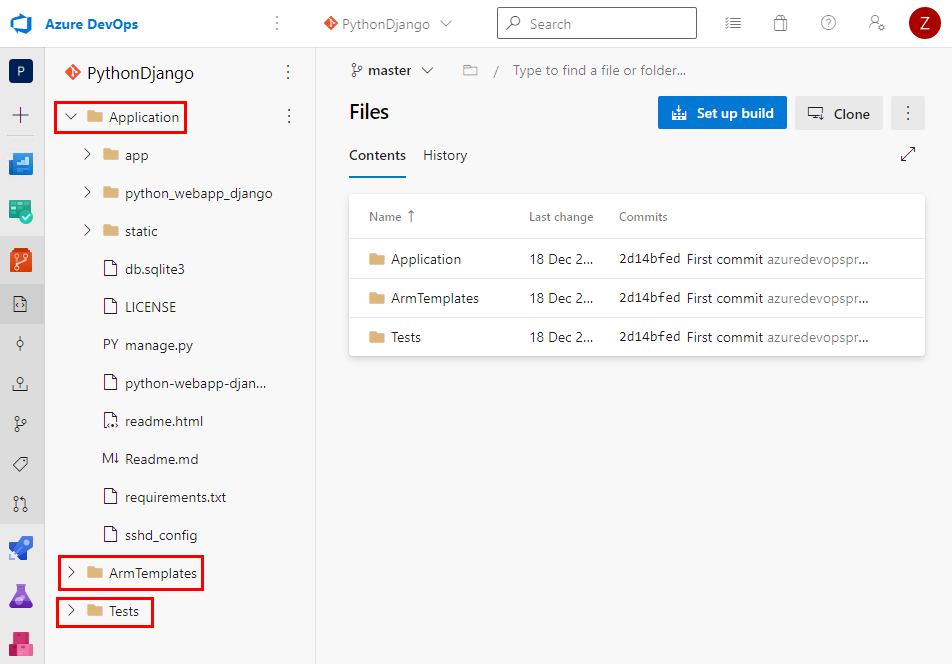Expand the ArmTemplates folder in tree
The width and height of the screenshot is (952, 664).
(x=71, y=572)
